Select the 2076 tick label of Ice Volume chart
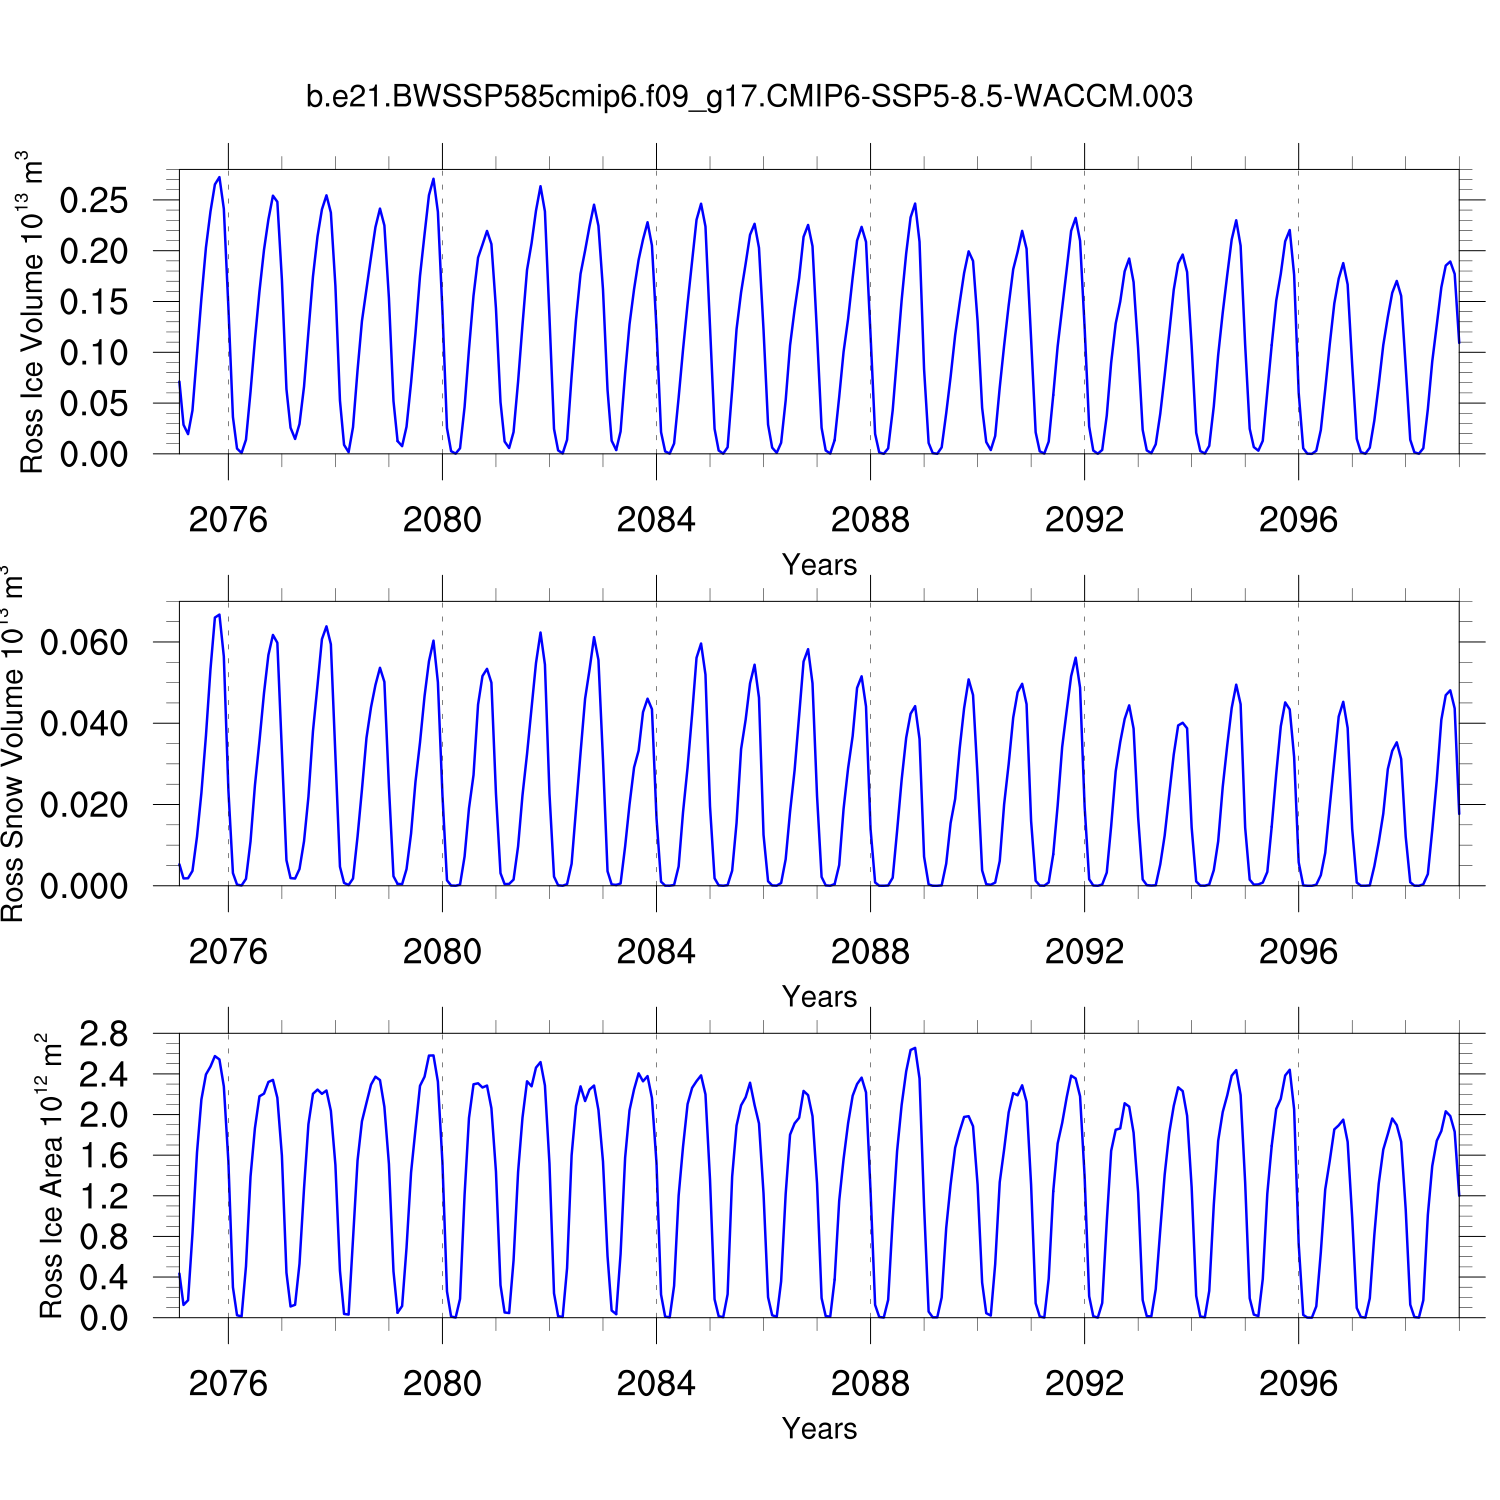Screen dimensions: 1500x1500 point(228,520)
